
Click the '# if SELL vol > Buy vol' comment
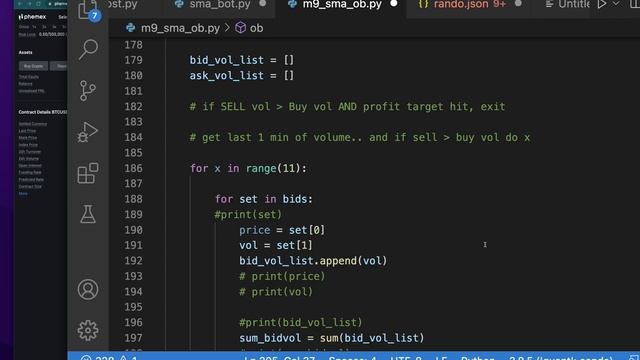(x=347, y=107)
